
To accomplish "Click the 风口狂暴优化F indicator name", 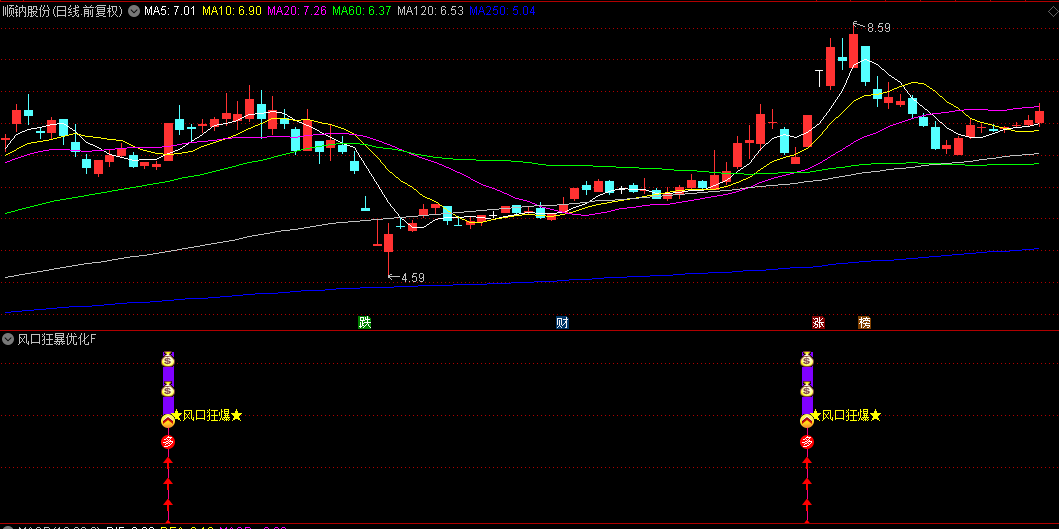I will pyautogui.click(x=57, y=339).
